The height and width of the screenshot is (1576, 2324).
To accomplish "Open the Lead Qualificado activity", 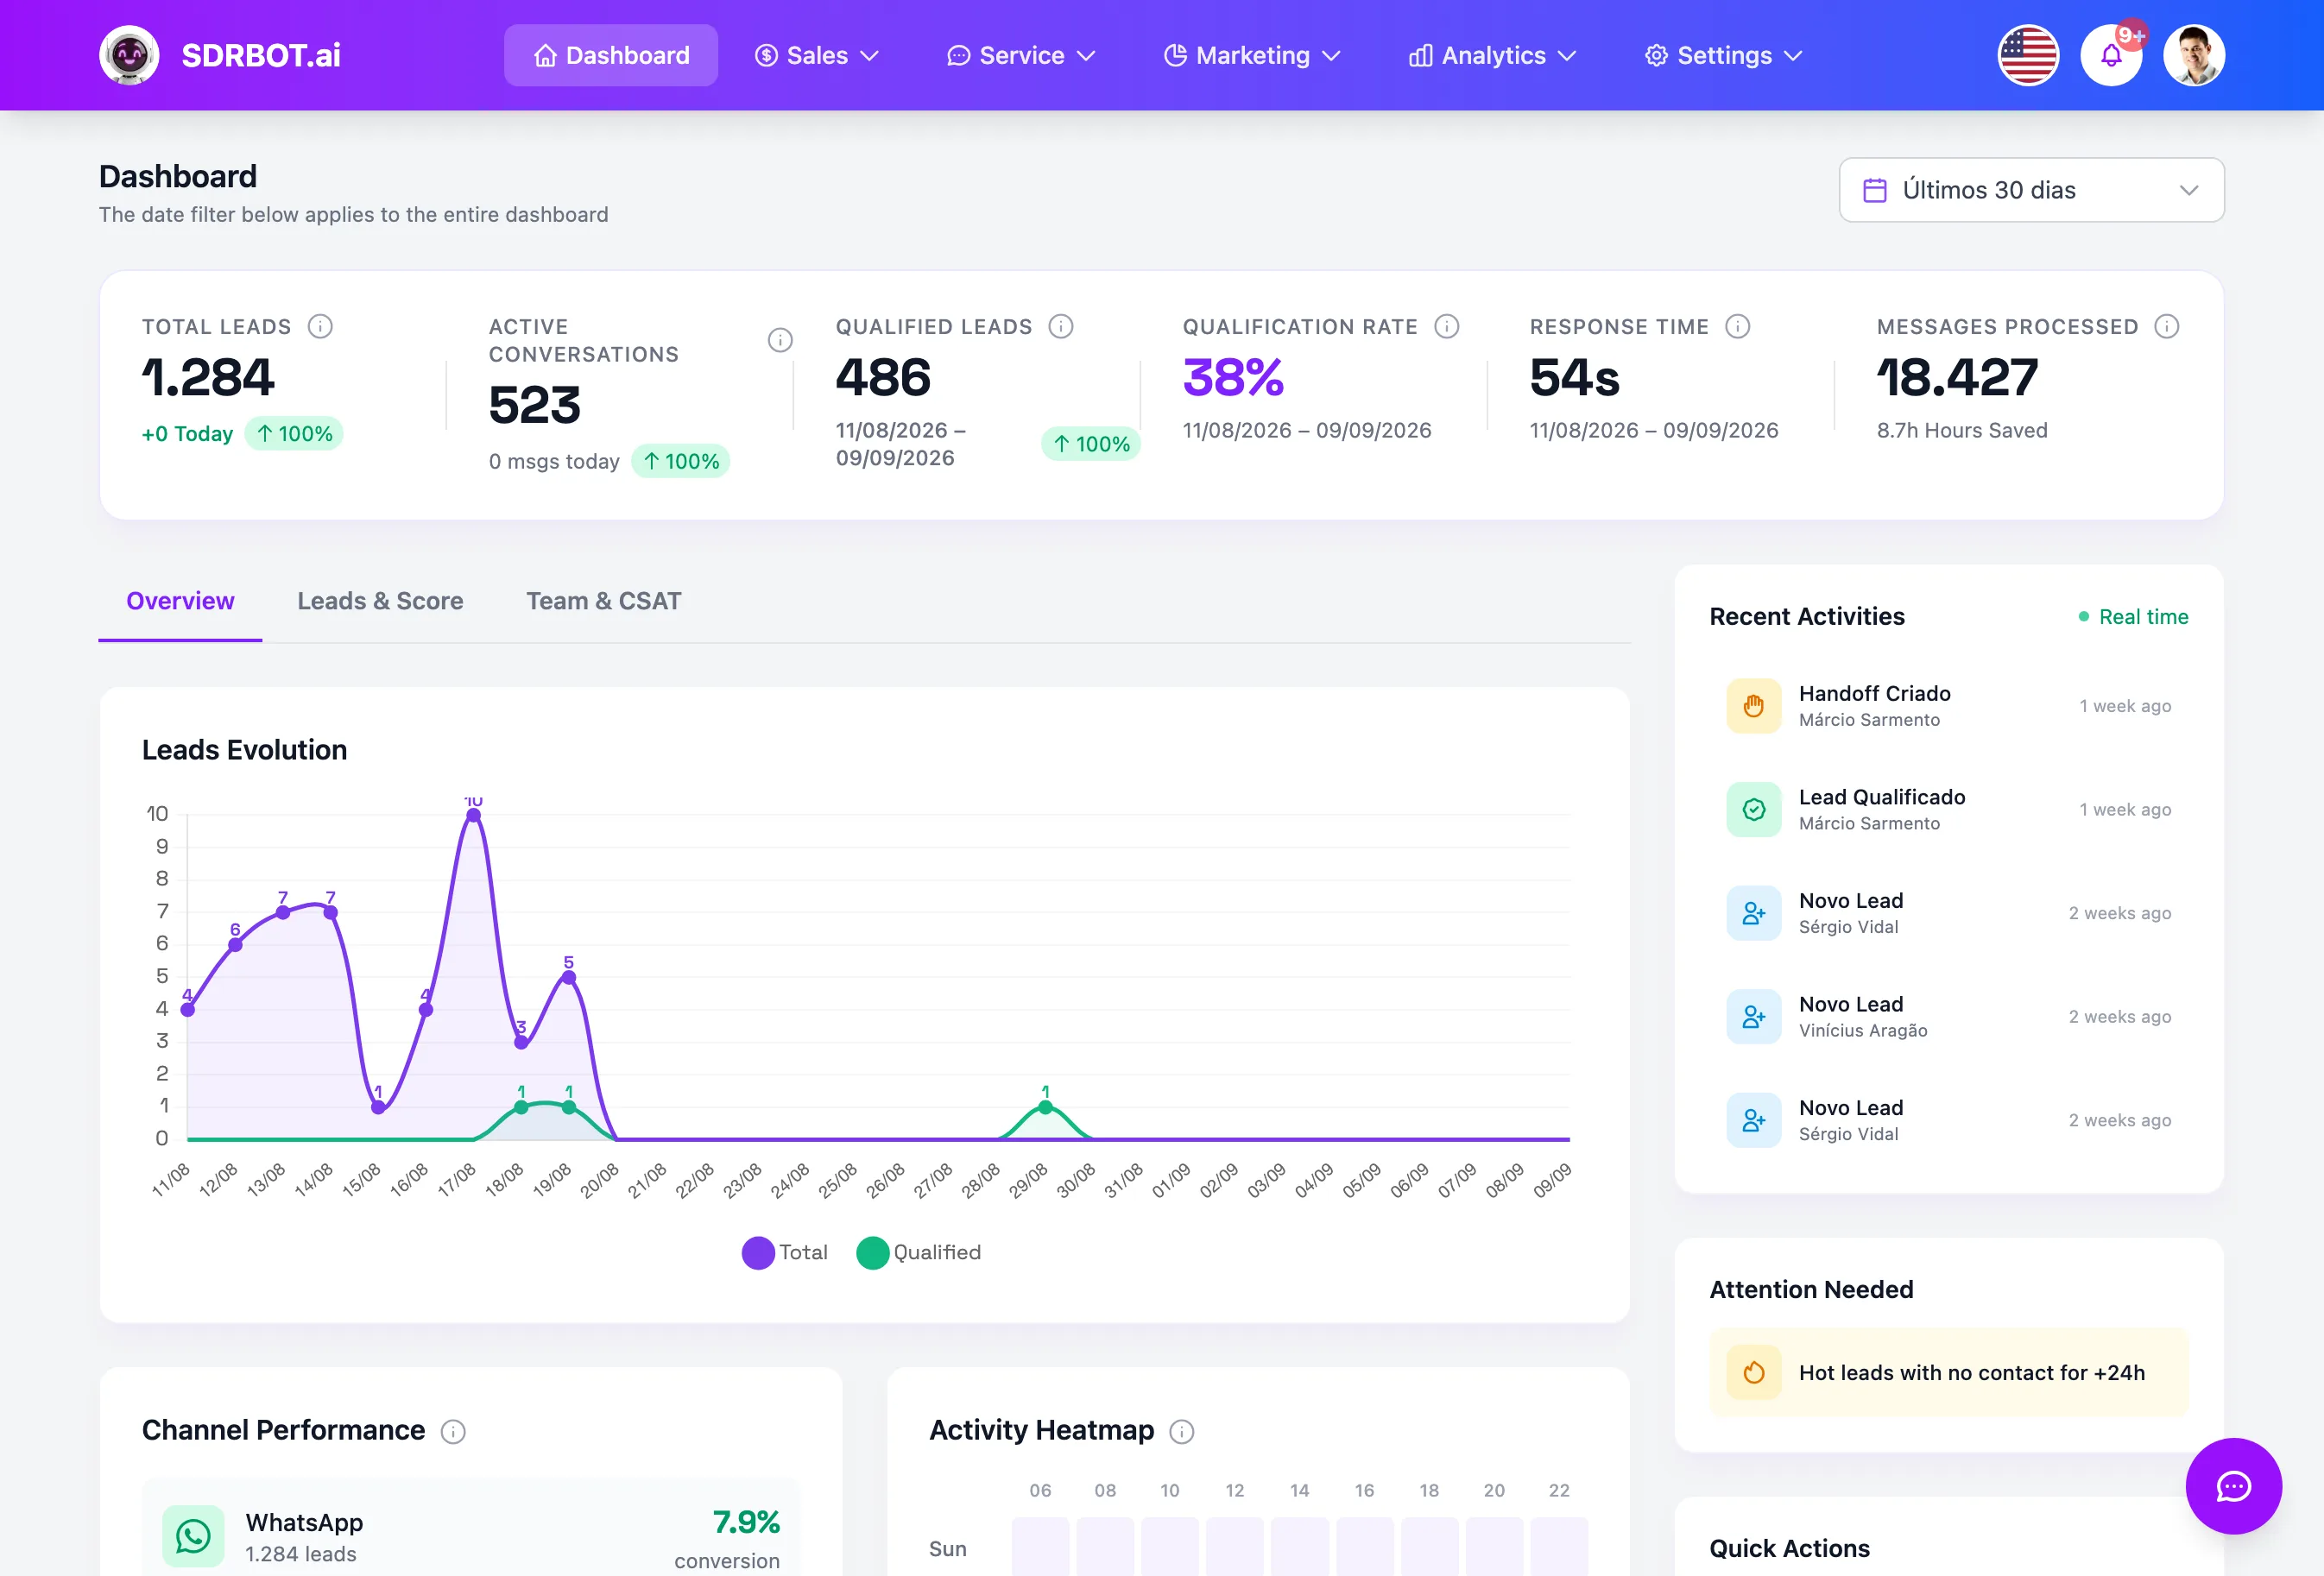I will 1949,810.
